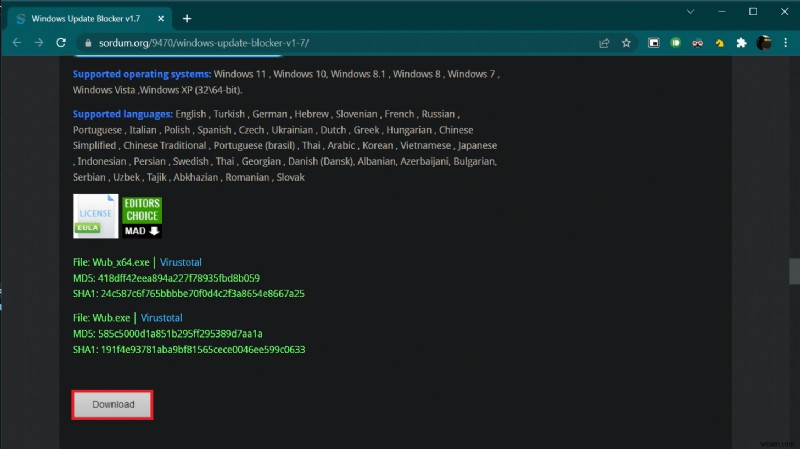This screenshot has width=800, height=449.
Task: Close the Windows Update Blocker tab
Action: 161,18
